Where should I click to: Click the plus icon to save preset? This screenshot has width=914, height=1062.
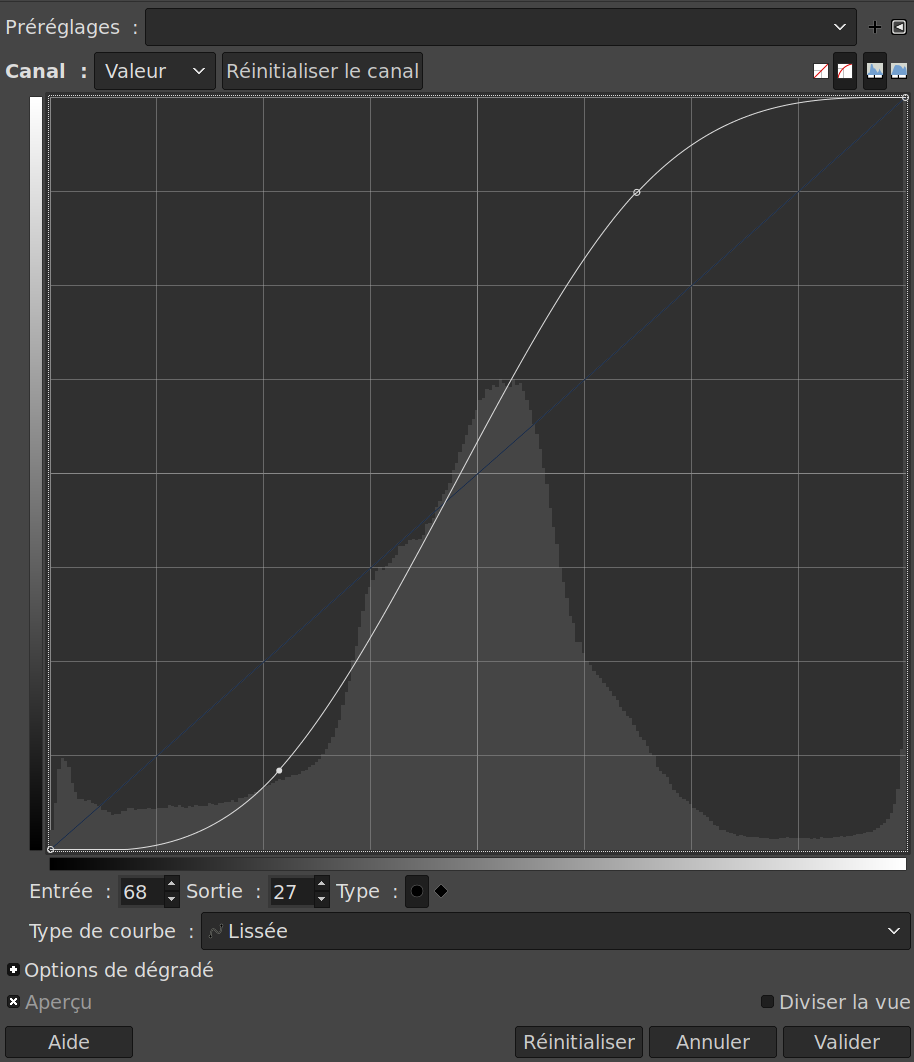(x=875, y=27)
